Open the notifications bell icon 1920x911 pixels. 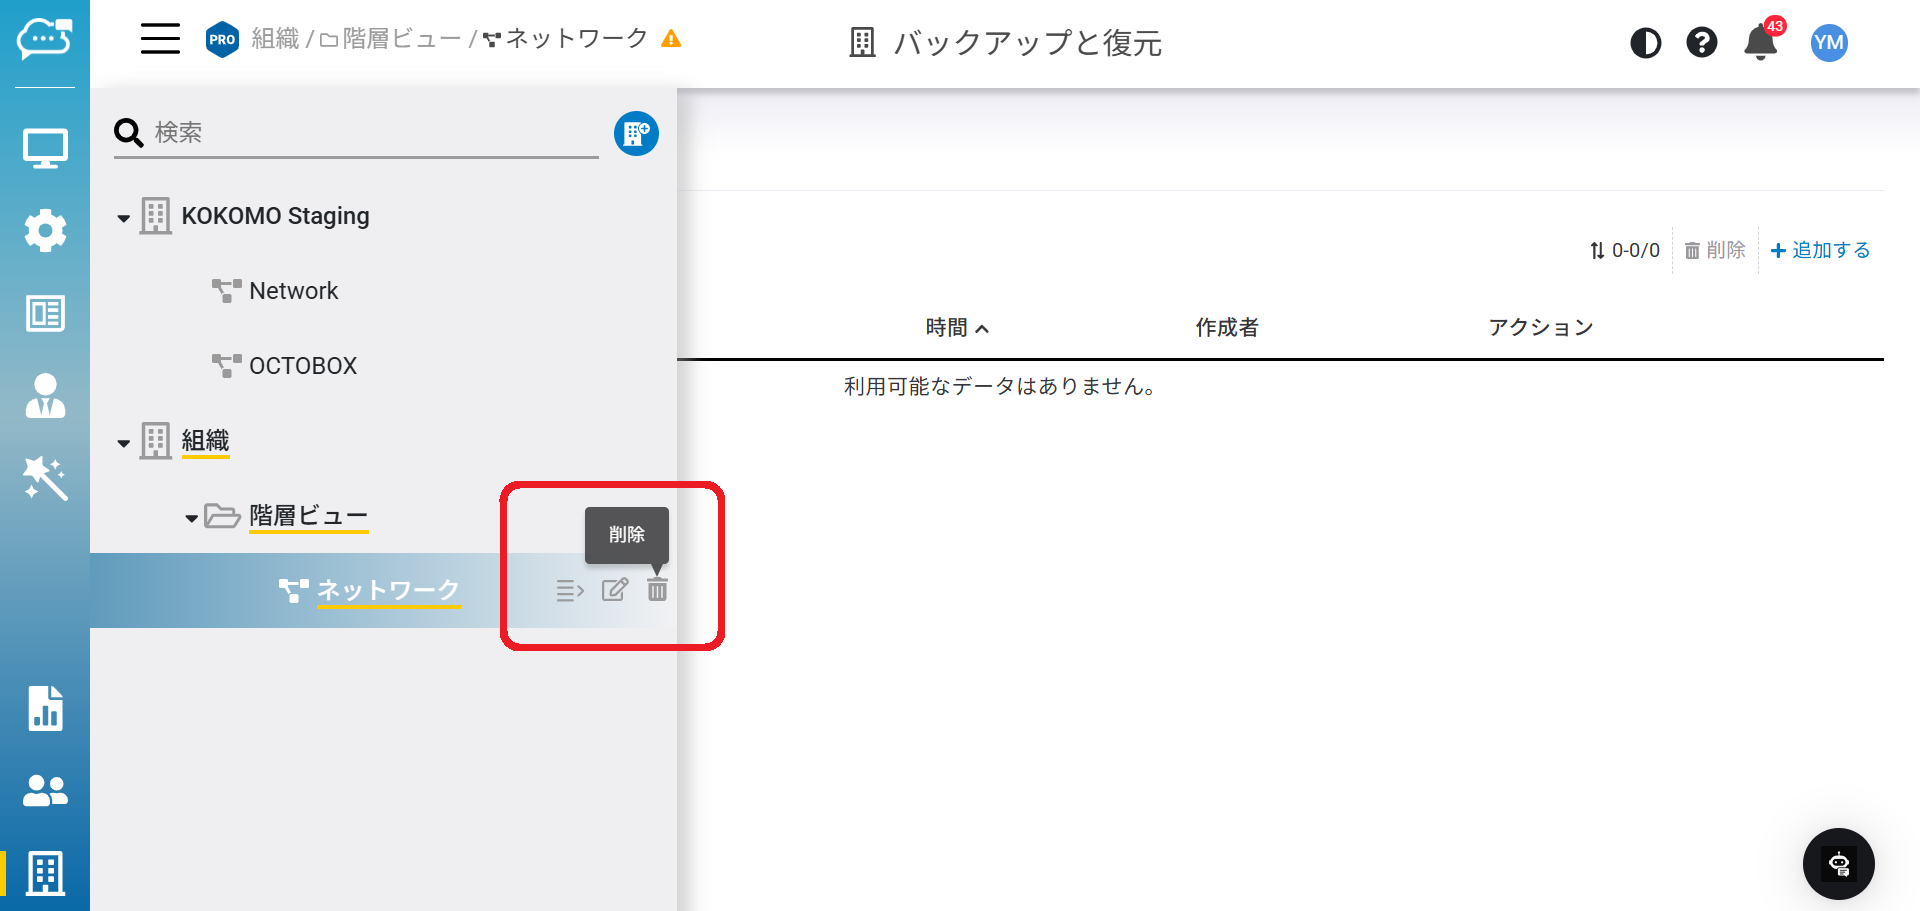click(1760, 43)
